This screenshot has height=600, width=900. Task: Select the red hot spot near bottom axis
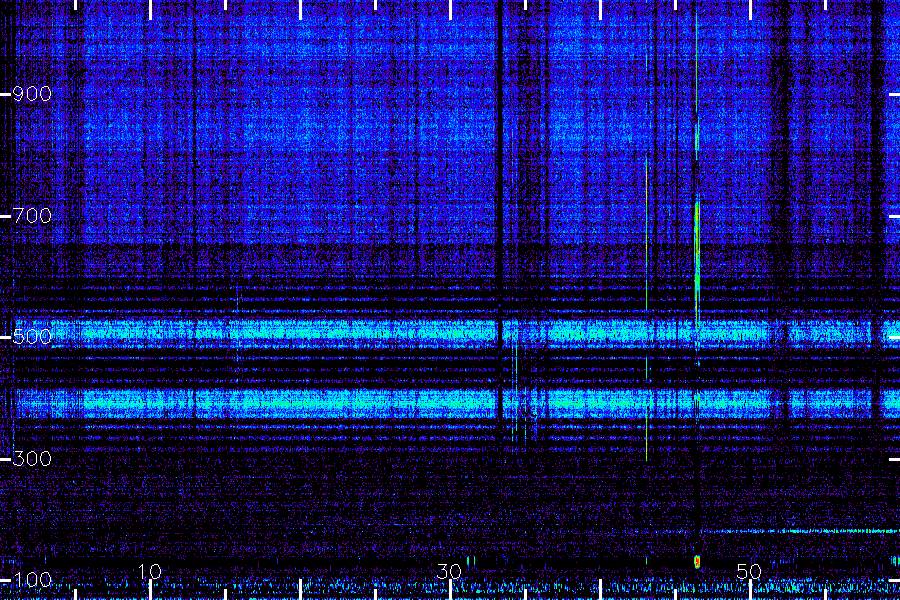[x=697, y=562]
